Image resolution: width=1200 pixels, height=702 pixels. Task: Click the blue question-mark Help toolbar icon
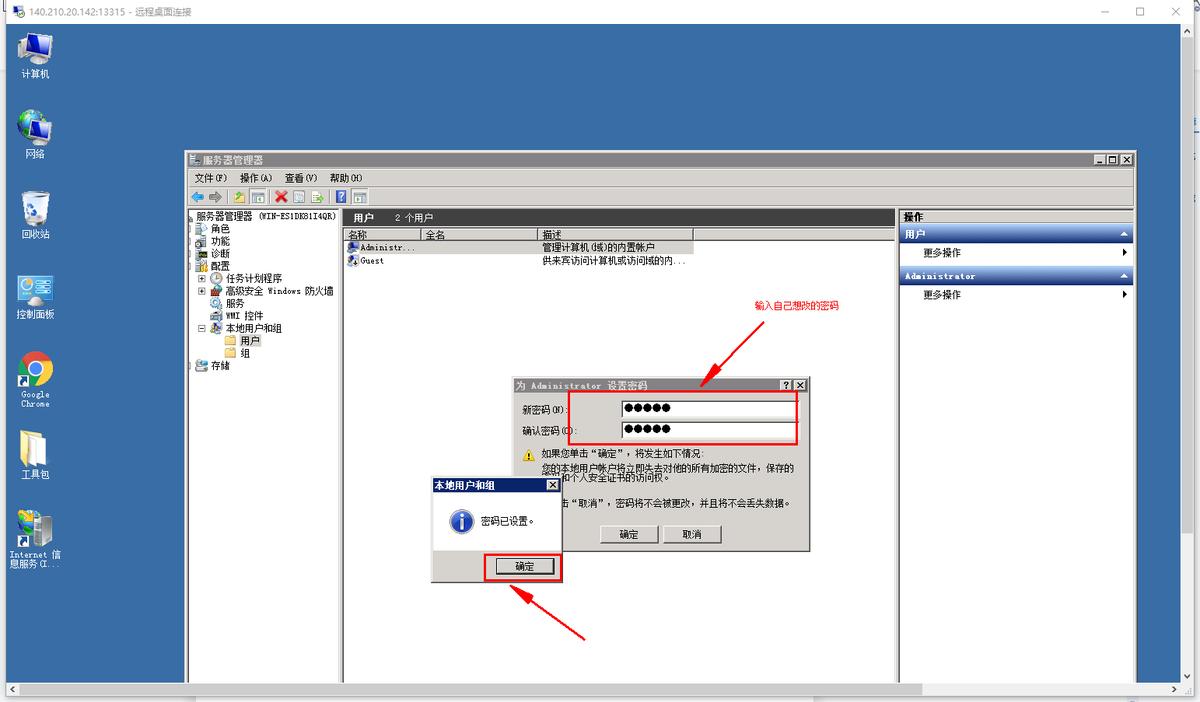coord(341,197)
